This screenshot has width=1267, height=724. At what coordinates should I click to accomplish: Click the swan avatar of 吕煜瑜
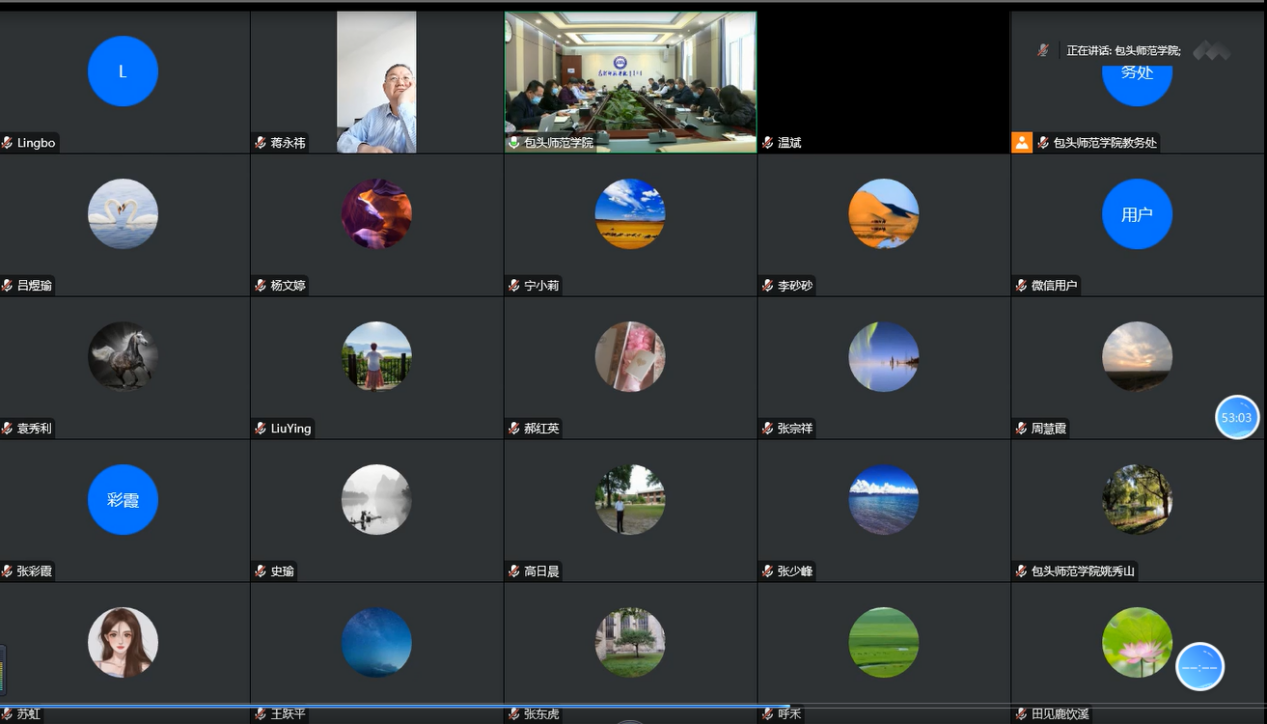click(x=123, y=214)
